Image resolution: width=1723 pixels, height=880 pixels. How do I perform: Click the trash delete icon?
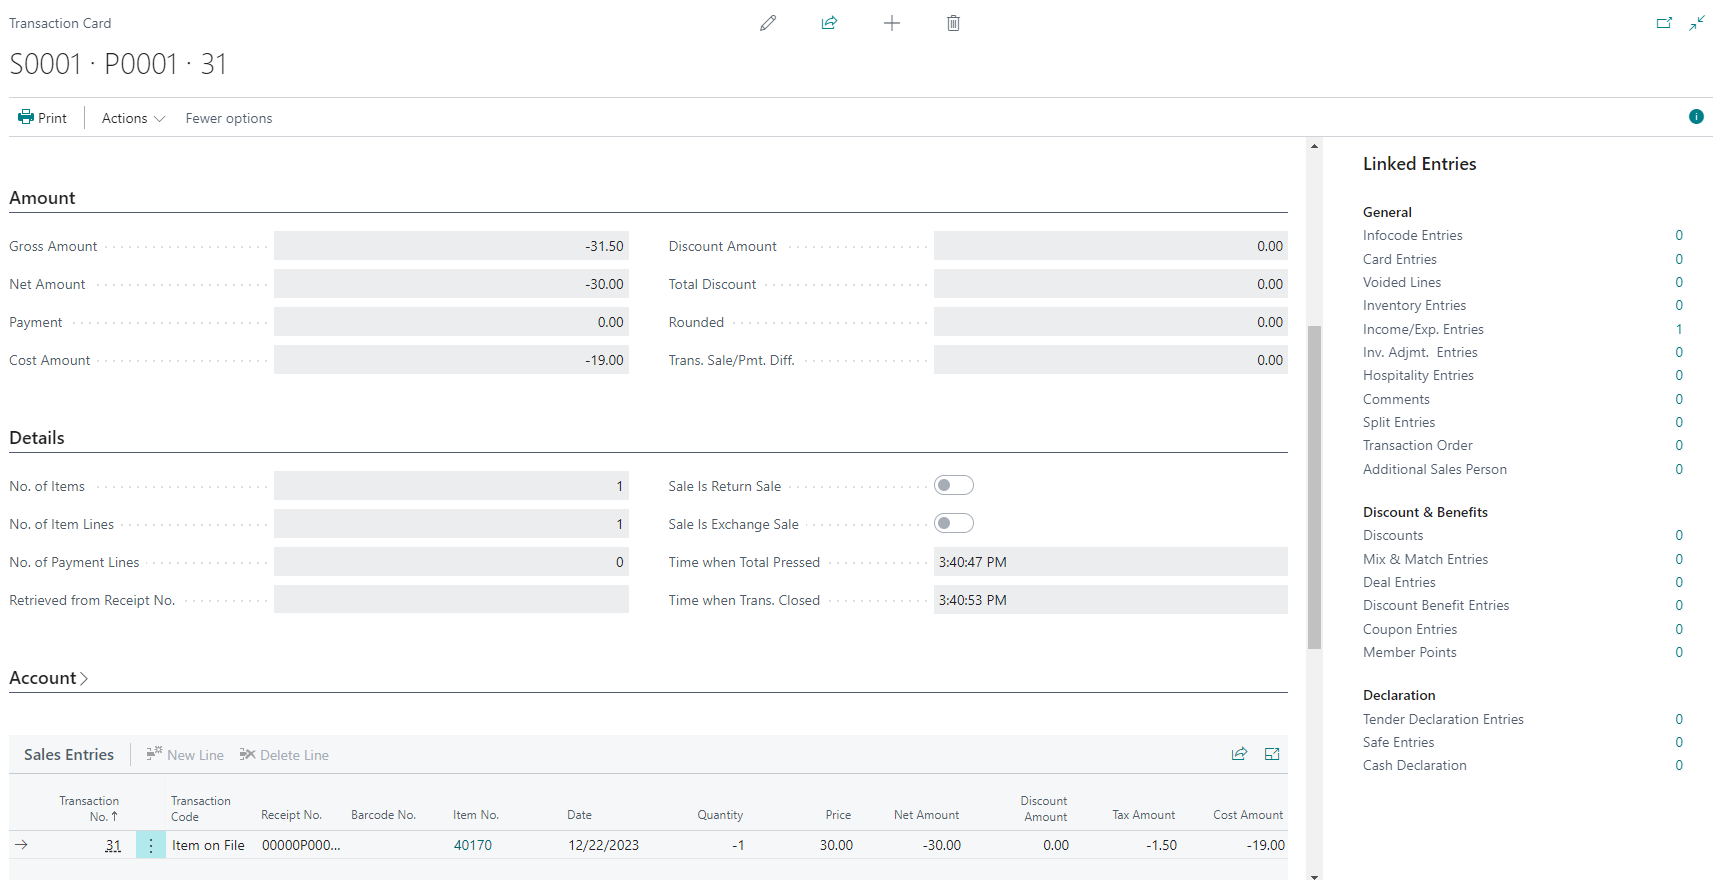pyautogui.click(x=953, y=23)
